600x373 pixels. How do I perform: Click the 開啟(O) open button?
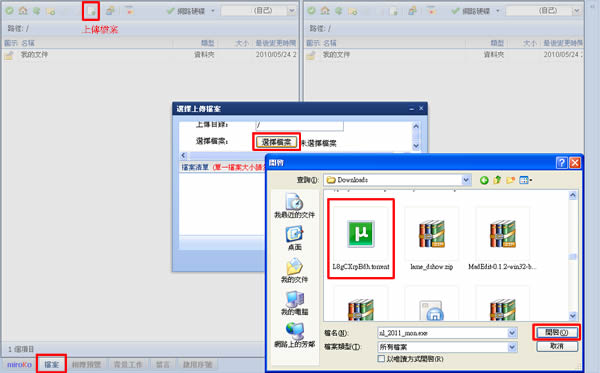[x=556, y=332]
